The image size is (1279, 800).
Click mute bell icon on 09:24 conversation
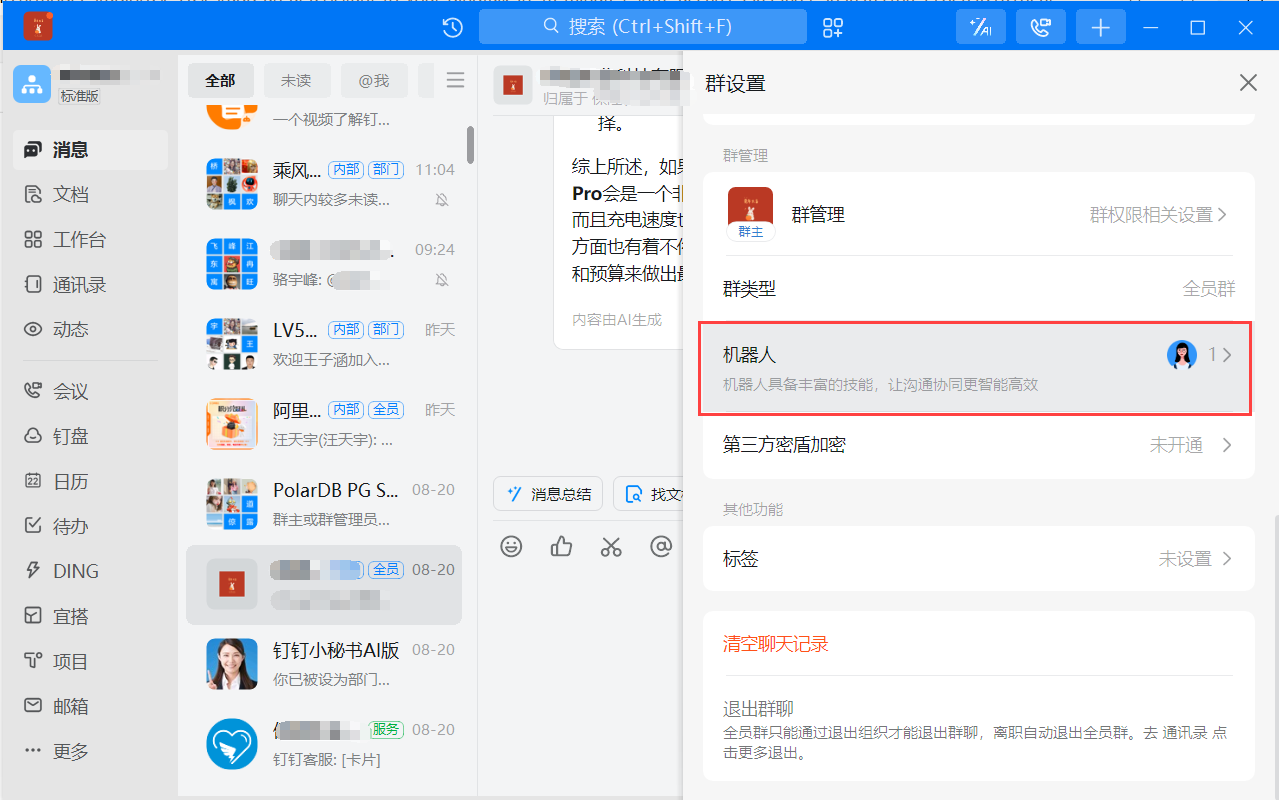click(x=442, y=280)
